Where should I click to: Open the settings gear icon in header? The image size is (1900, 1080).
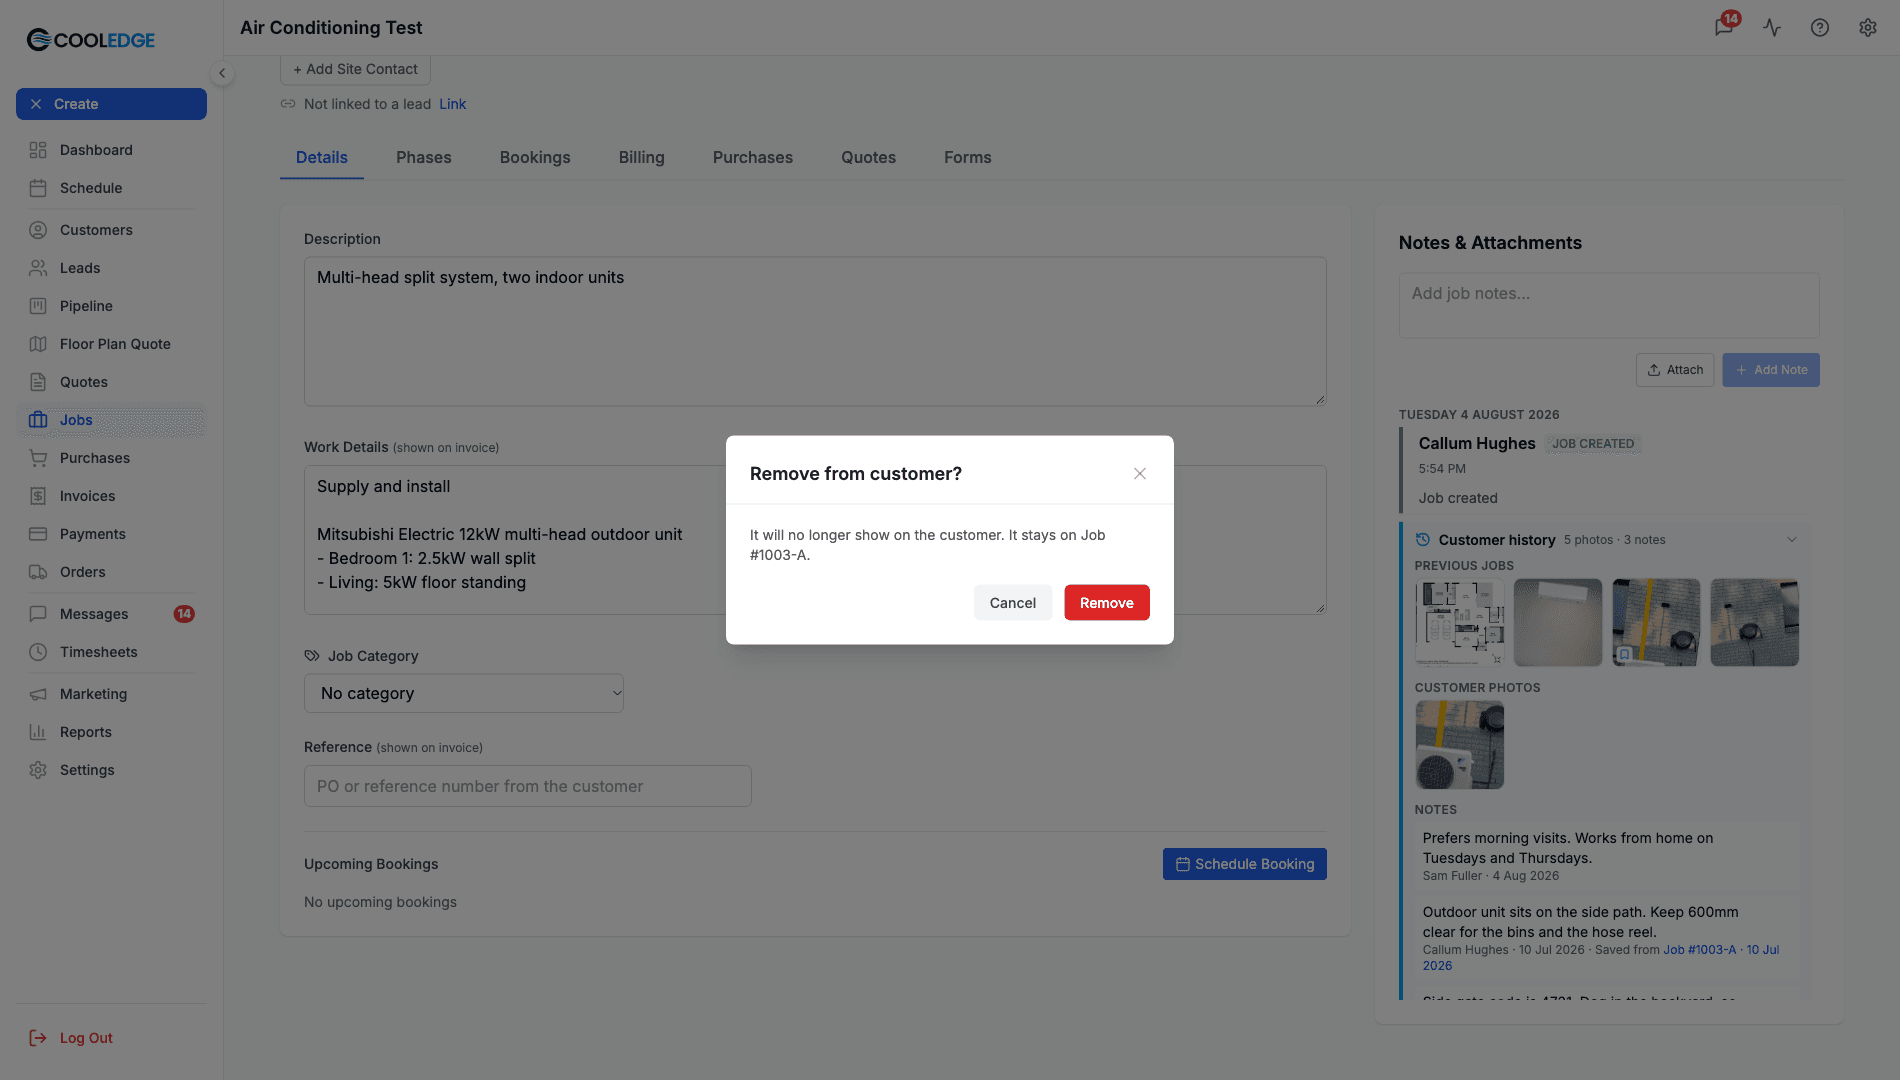[1868, 27]
